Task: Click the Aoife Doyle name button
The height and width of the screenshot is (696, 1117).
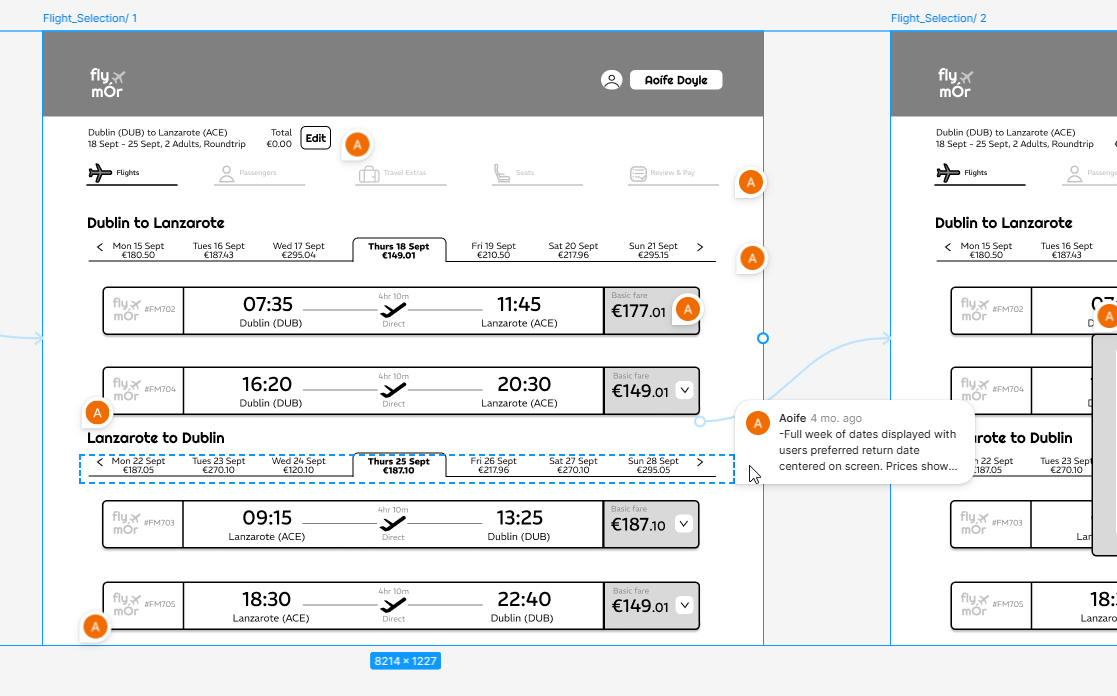Action: click(676, 80)
